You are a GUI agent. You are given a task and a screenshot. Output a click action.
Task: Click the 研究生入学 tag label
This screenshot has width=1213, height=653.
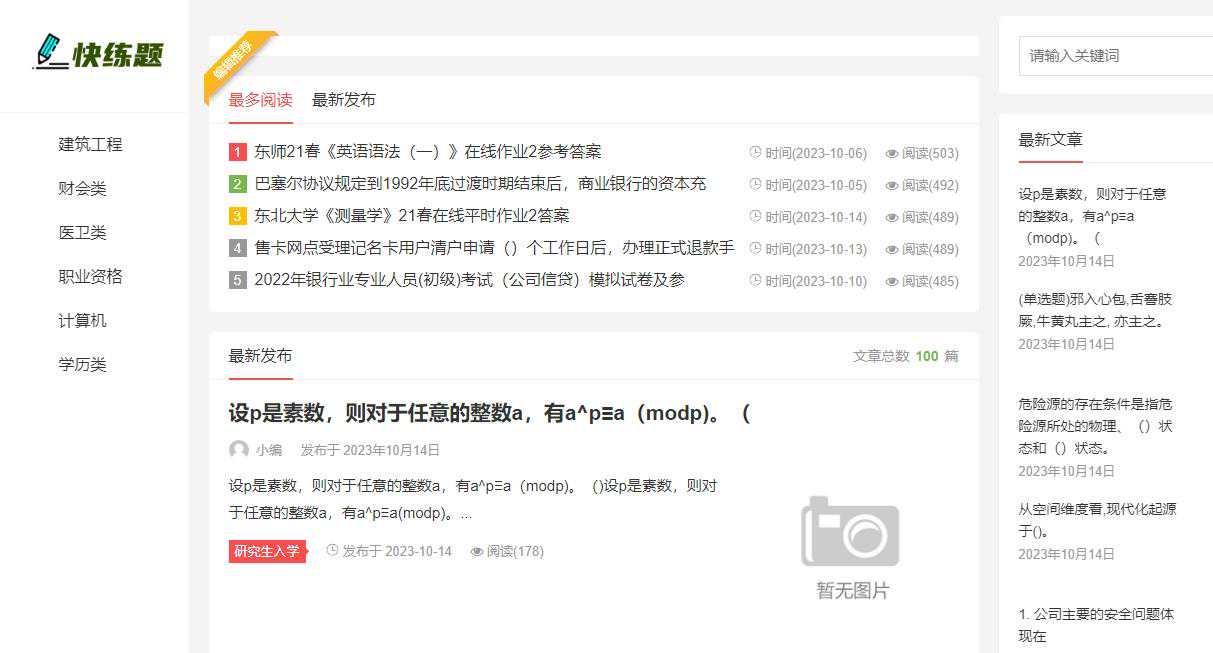[266, 551]
